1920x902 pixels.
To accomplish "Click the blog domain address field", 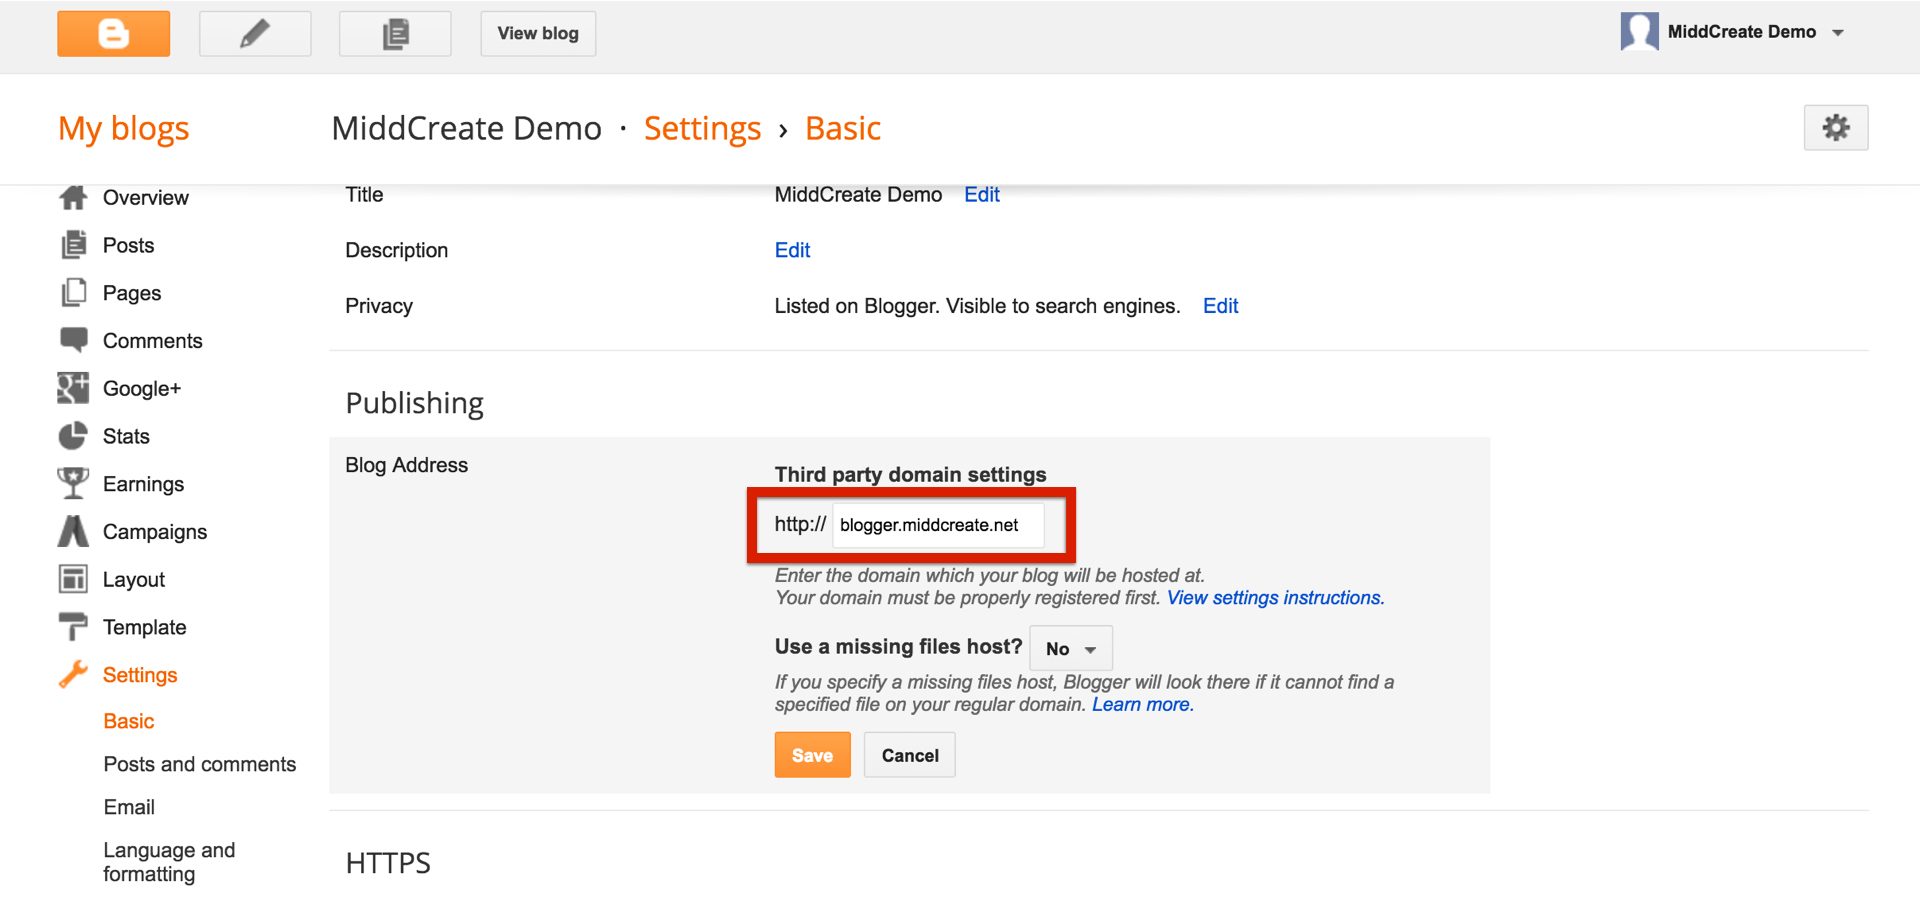I will coord(937,525).
